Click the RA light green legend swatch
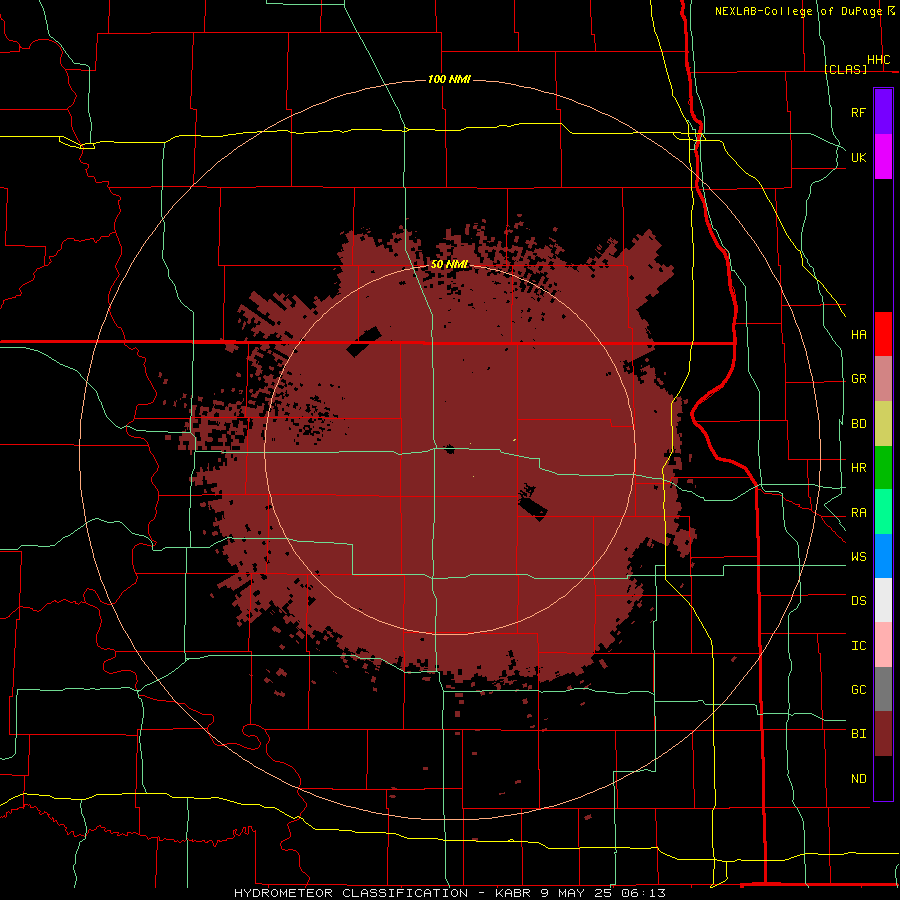This screenshot has height=900, width=900. point(883,512)
